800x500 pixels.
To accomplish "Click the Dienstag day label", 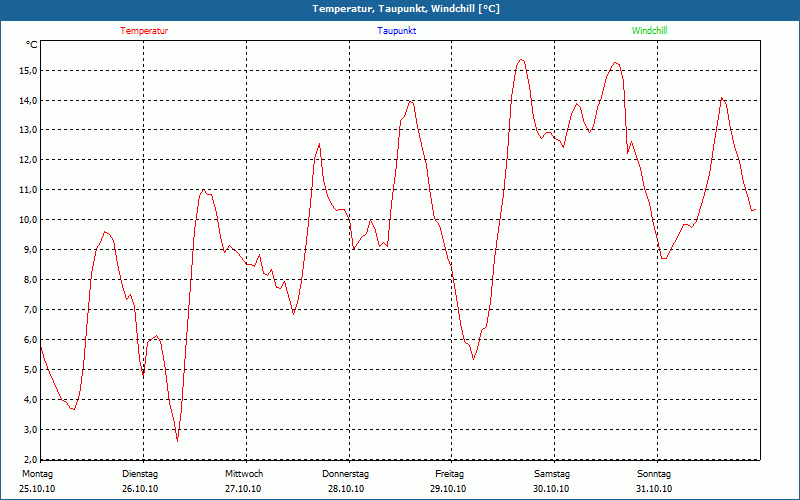I will pos(140,474).
